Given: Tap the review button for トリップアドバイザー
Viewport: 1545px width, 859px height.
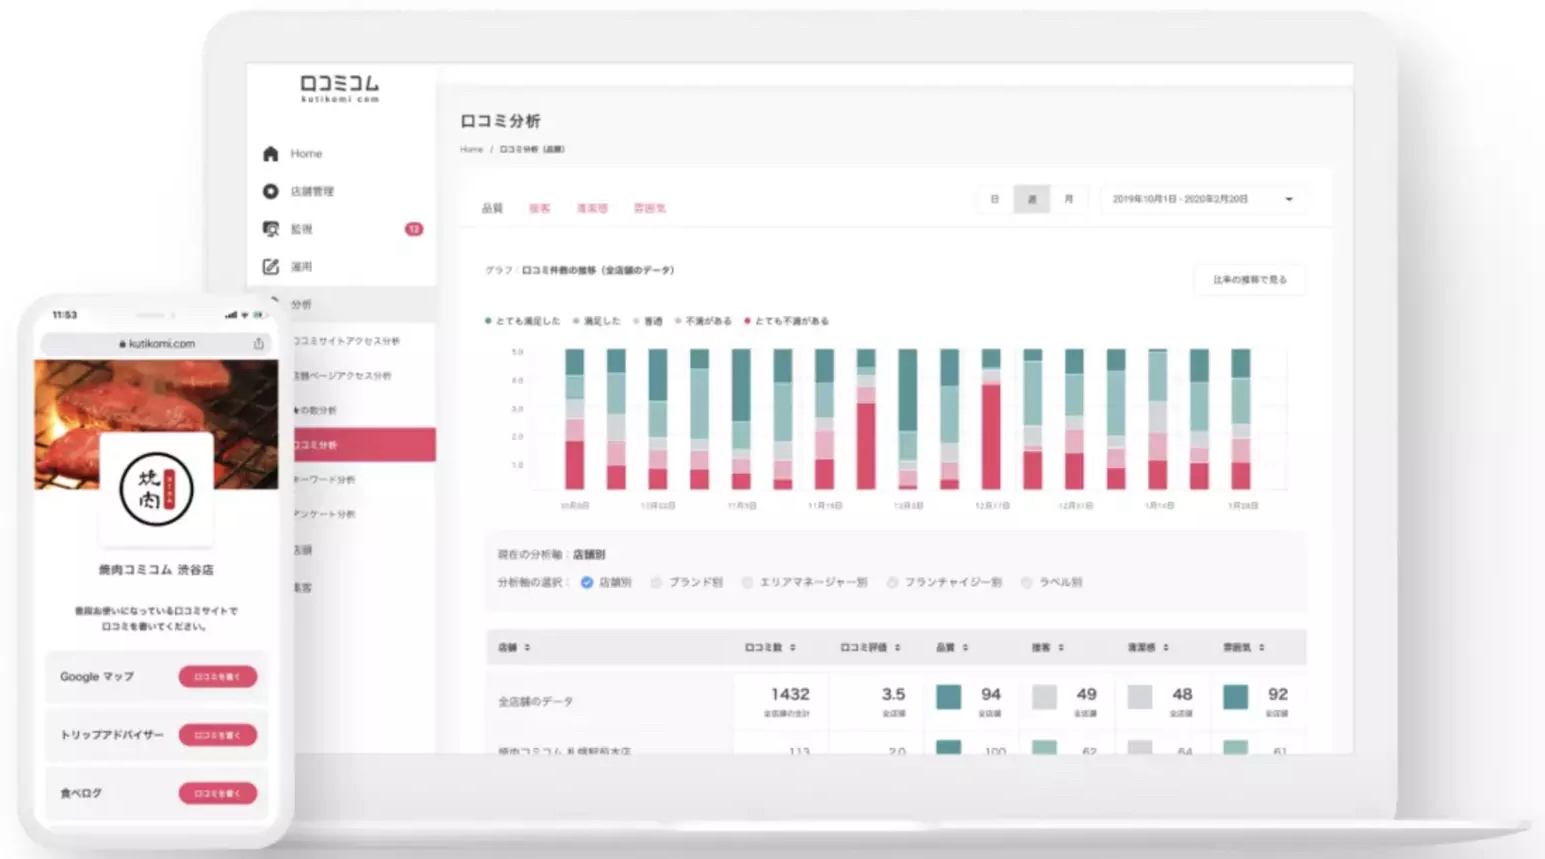Looking at the screenshot, I should pos(218,735).
